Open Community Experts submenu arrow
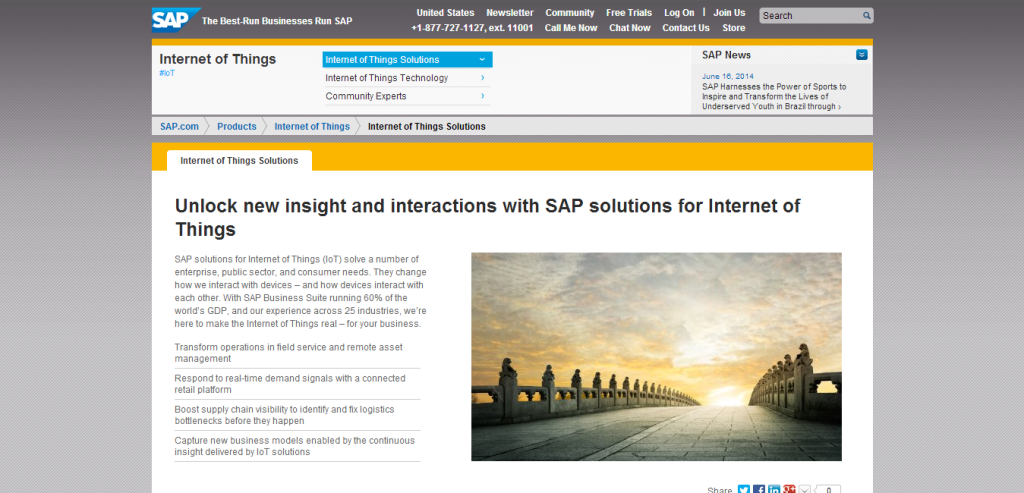Viewport: 1024px width, 493px height. (483, 96)
